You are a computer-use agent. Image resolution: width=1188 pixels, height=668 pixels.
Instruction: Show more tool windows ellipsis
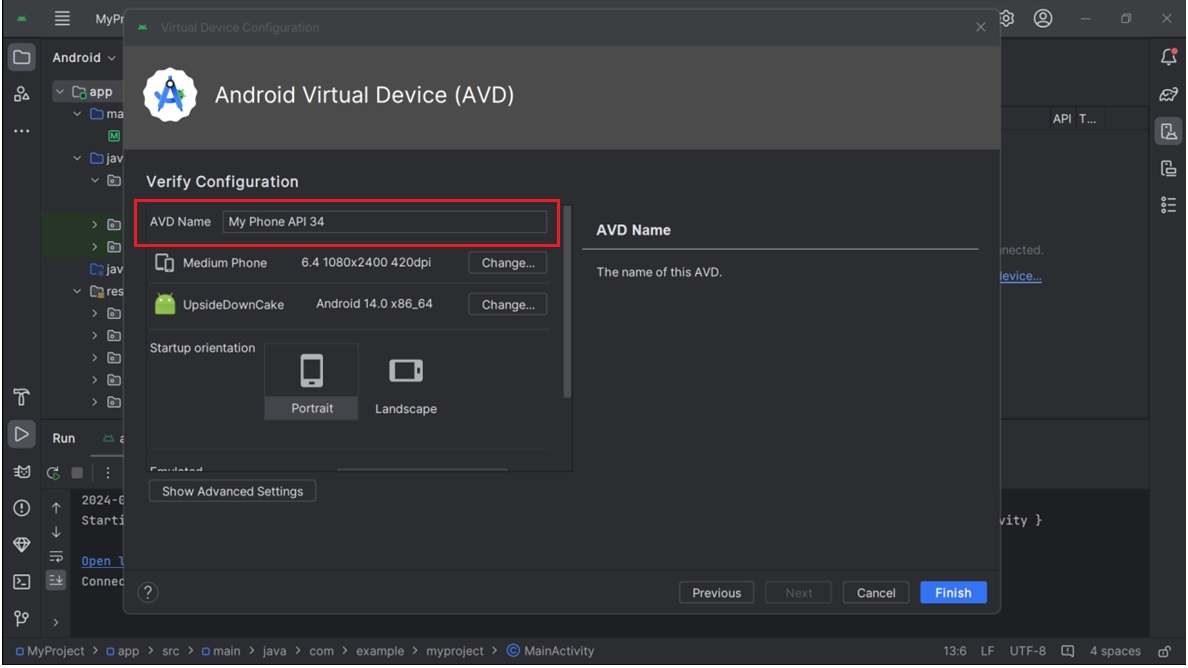click(x=22, y=131)
